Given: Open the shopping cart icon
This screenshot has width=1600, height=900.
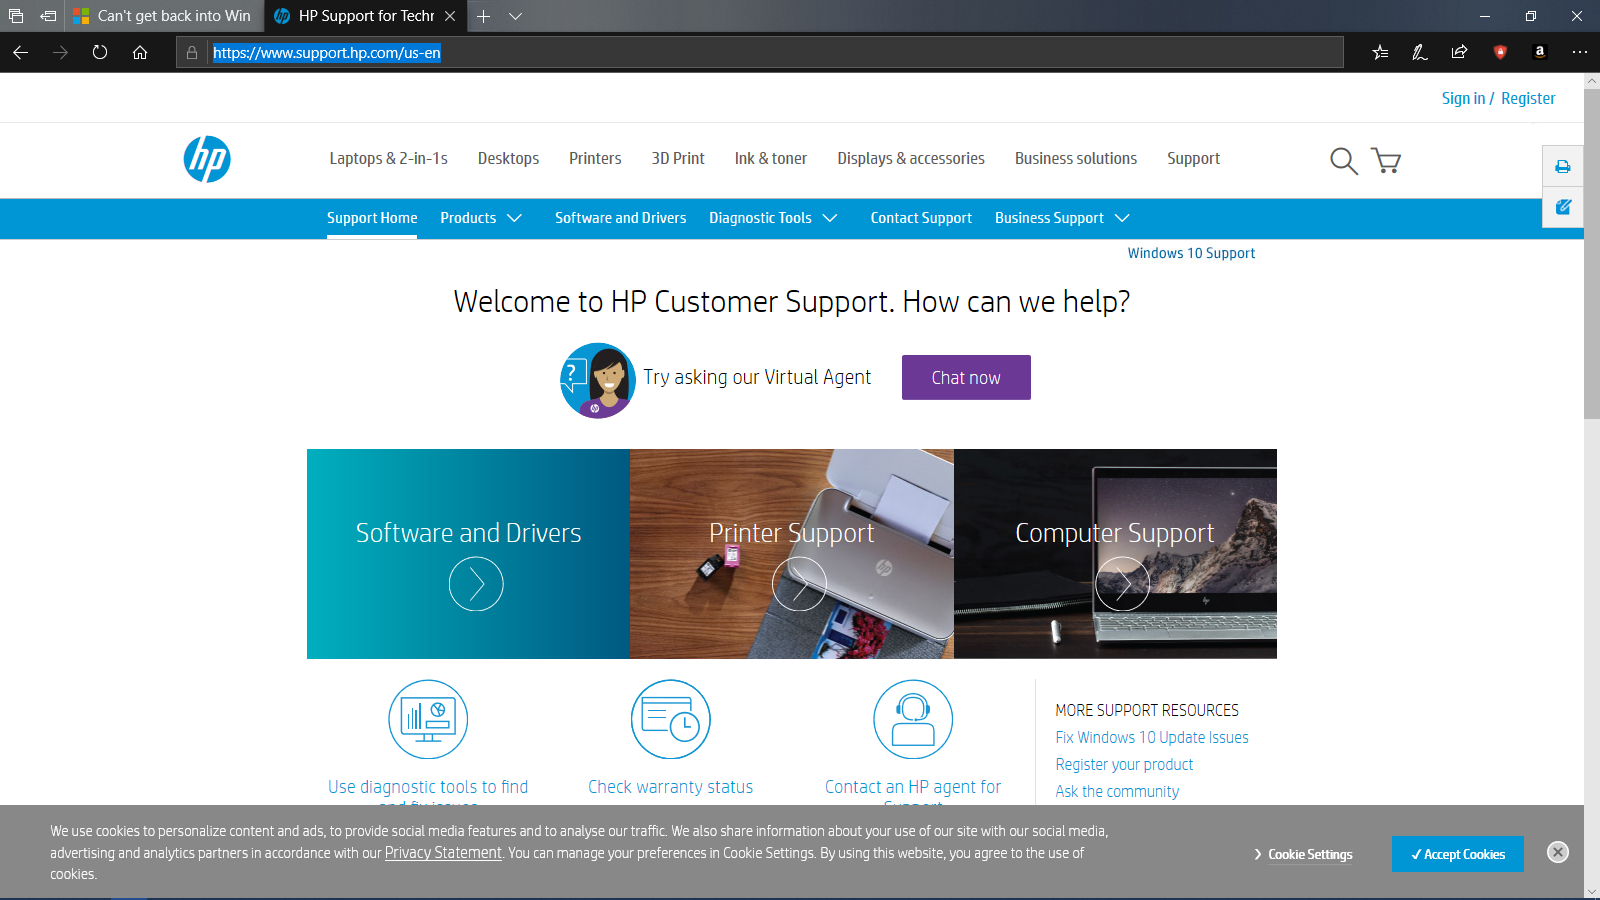Looking at the screenshot, I should click(x=1386, y=160).
